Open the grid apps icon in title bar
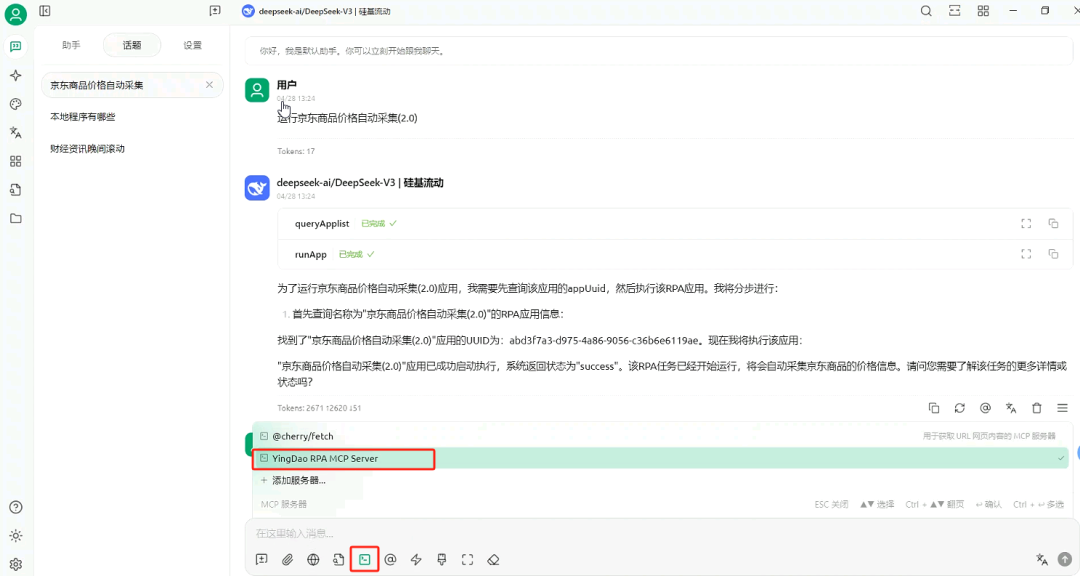1080x576 pixels. (x=984, y=11)
